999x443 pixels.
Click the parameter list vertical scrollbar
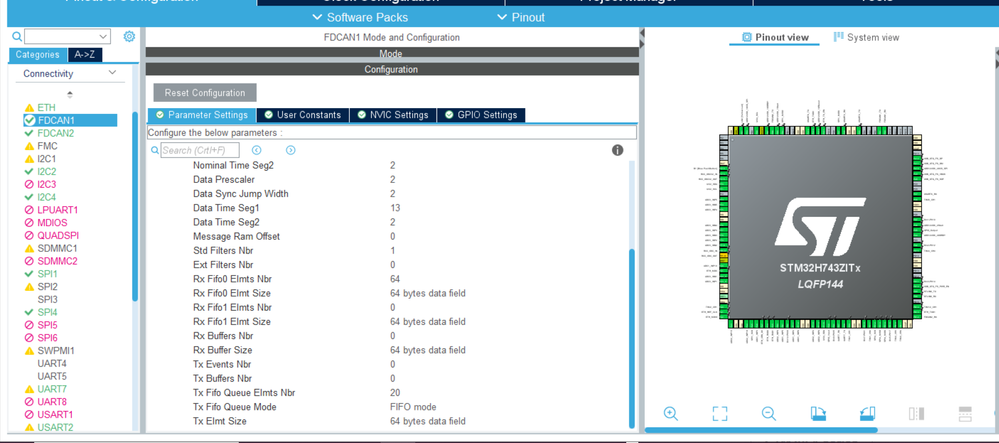(632, 338)
